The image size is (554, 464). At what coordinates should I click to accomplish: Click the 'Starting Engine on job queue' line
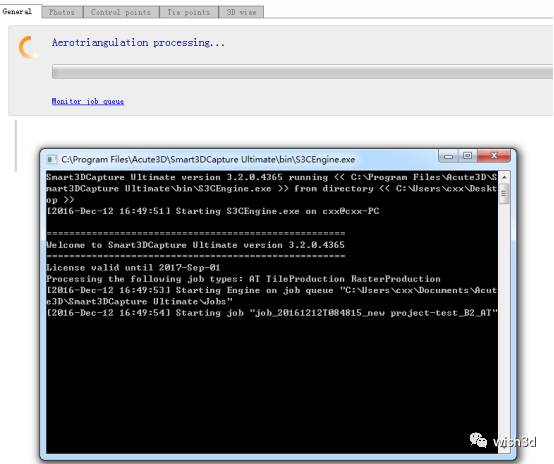[x=272, y=296]
